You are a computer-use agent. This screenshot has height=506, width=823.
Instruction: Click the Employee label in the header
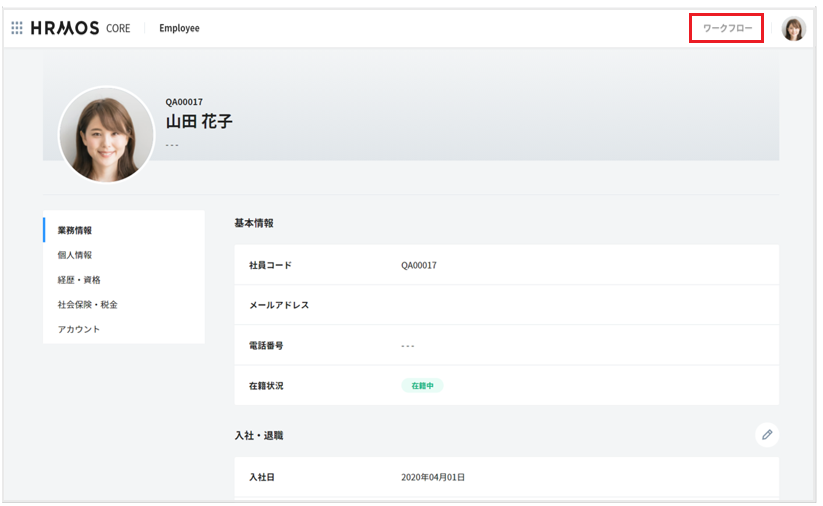(179, 28)
